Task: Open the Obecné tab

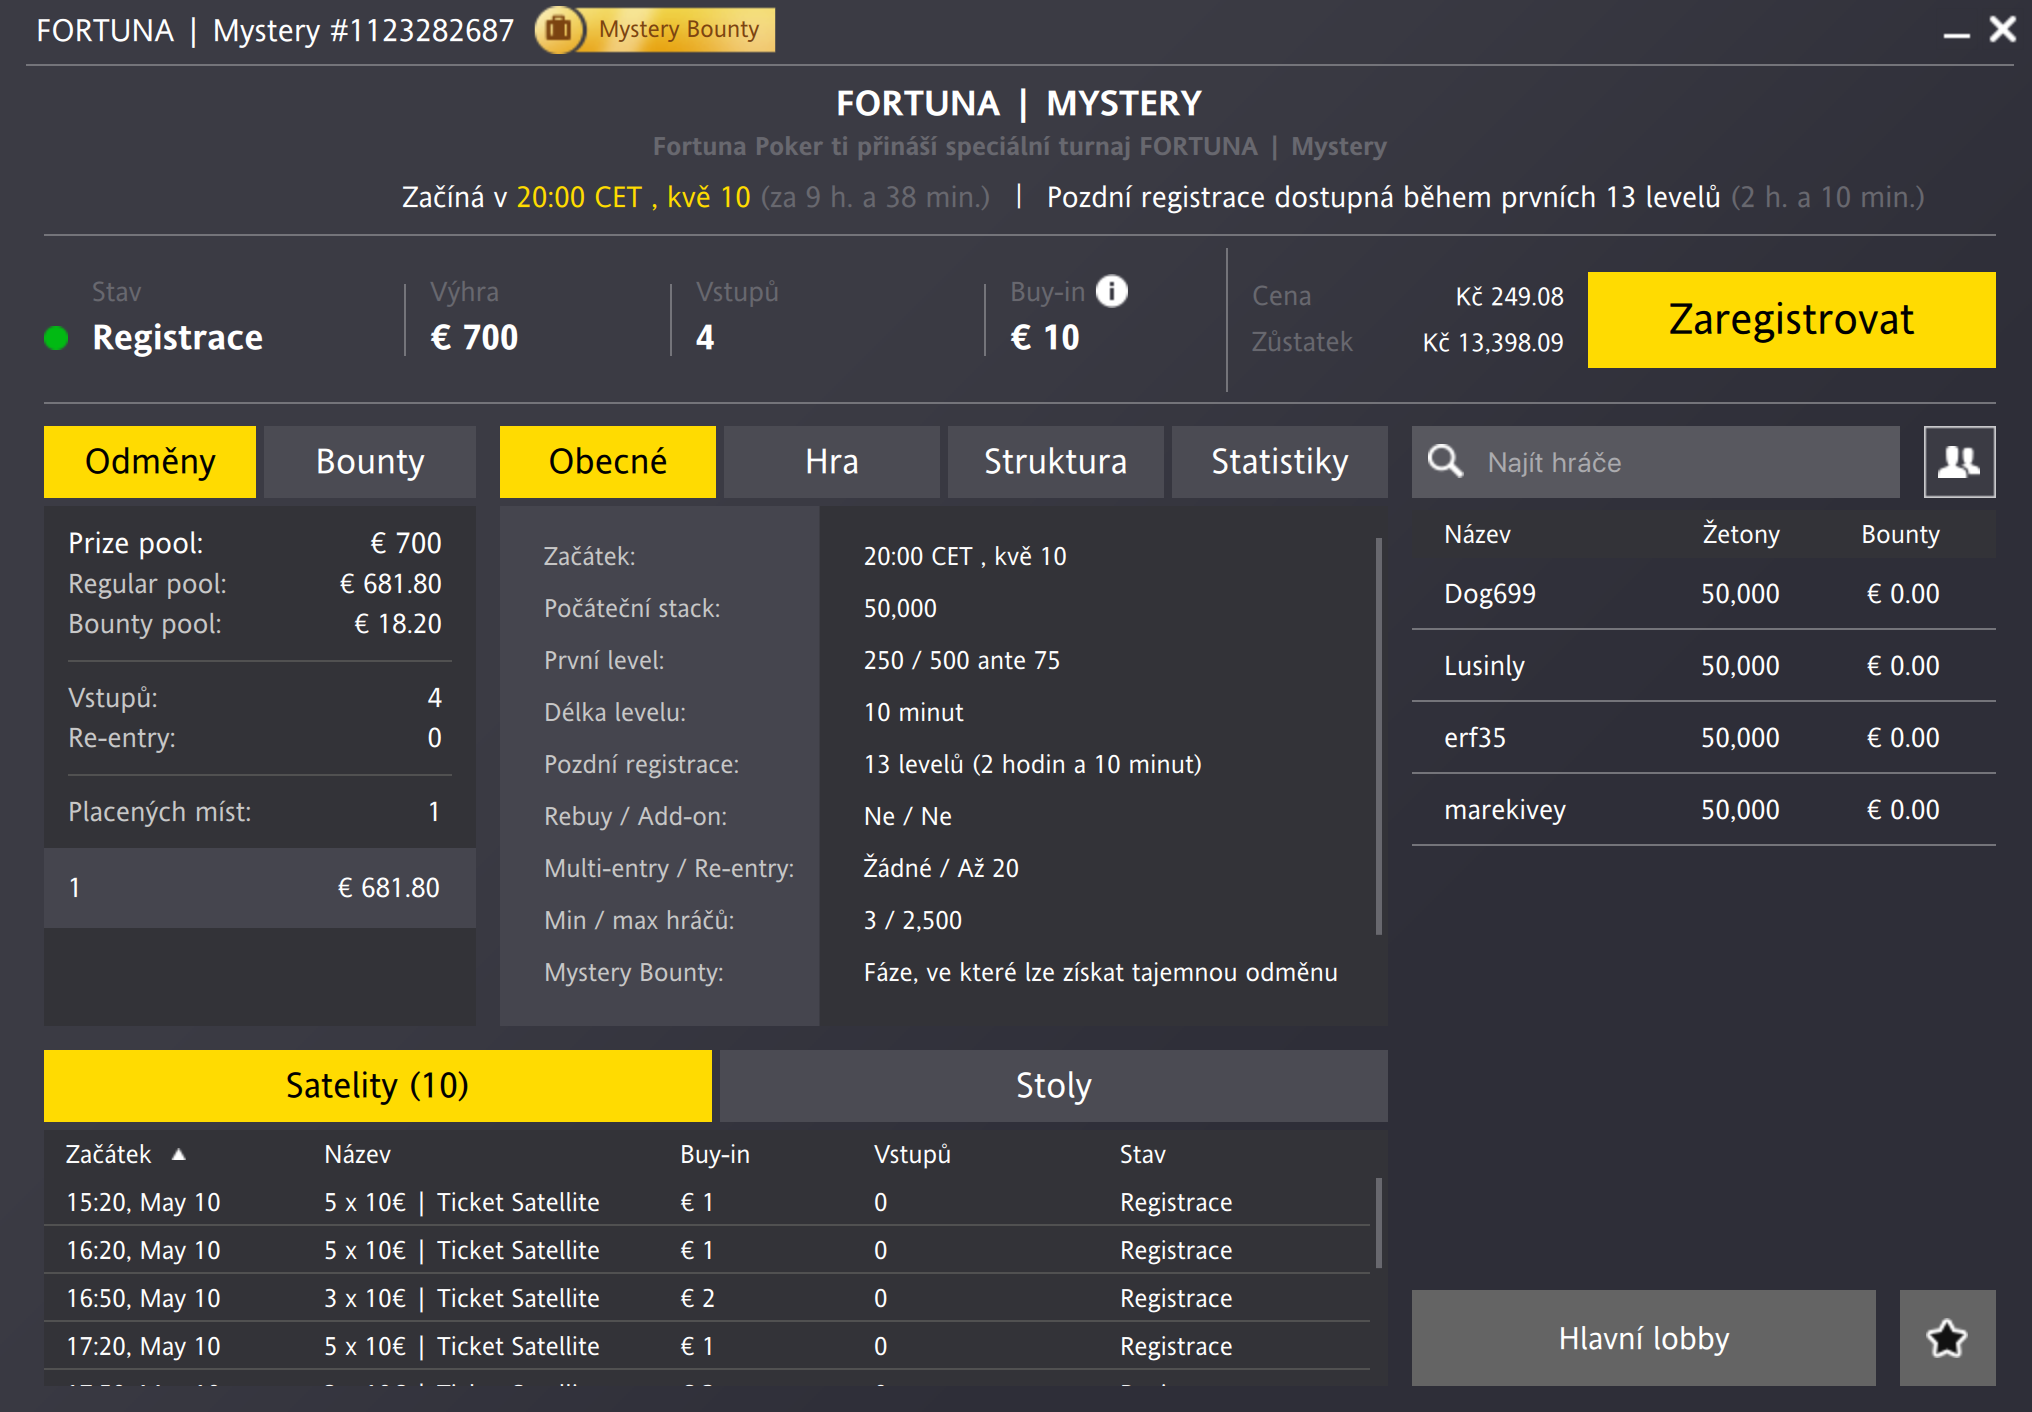Action: 607,461
